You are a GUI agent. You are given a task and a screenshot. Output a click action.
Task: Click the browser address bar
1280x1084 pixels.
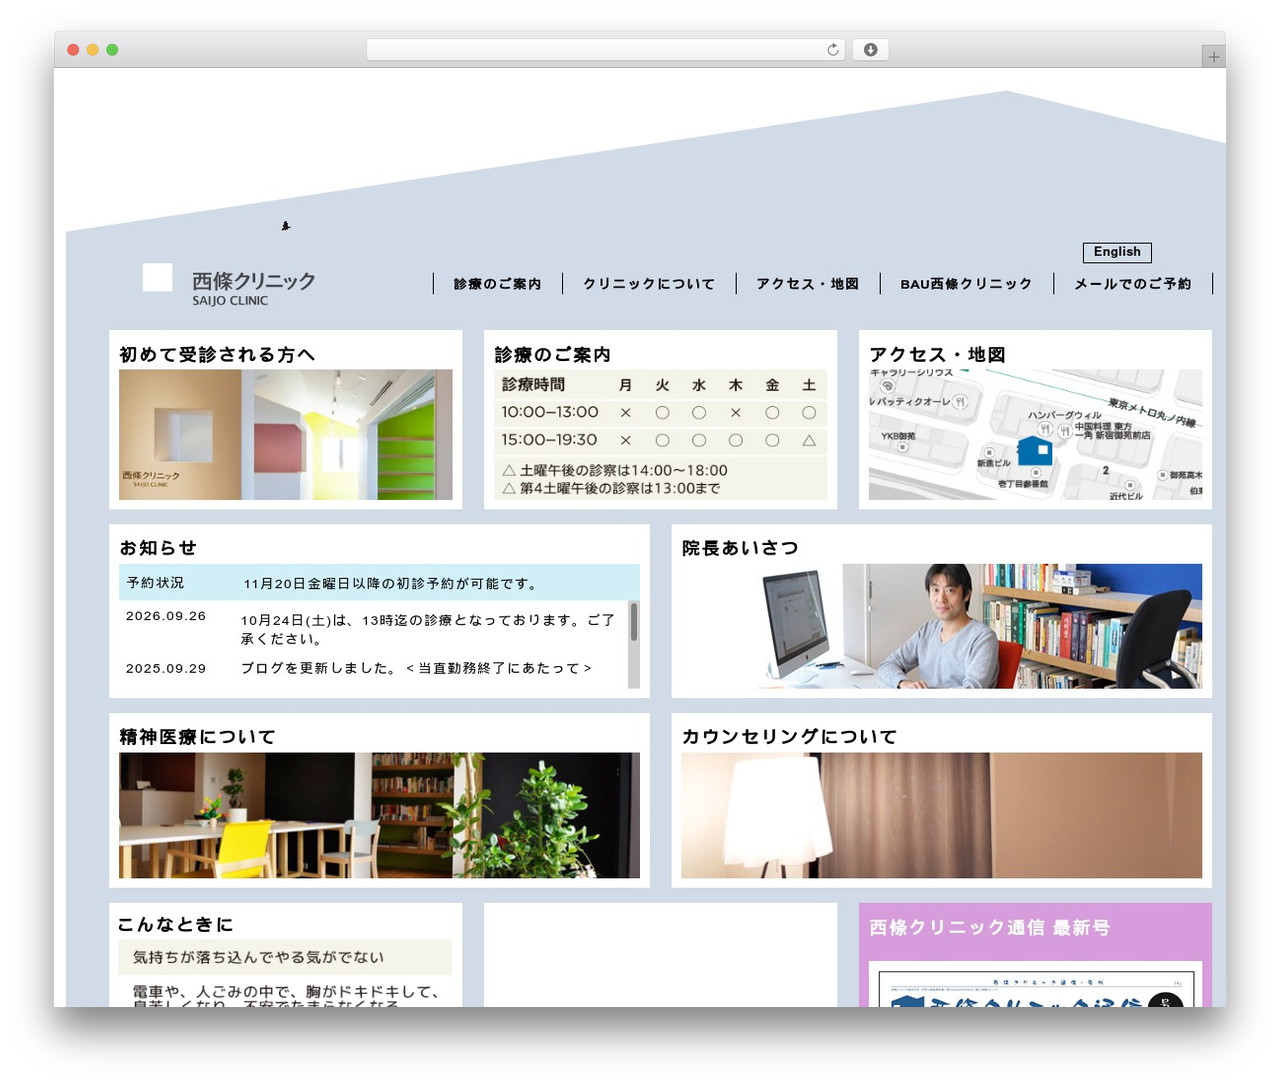[605, 50]
